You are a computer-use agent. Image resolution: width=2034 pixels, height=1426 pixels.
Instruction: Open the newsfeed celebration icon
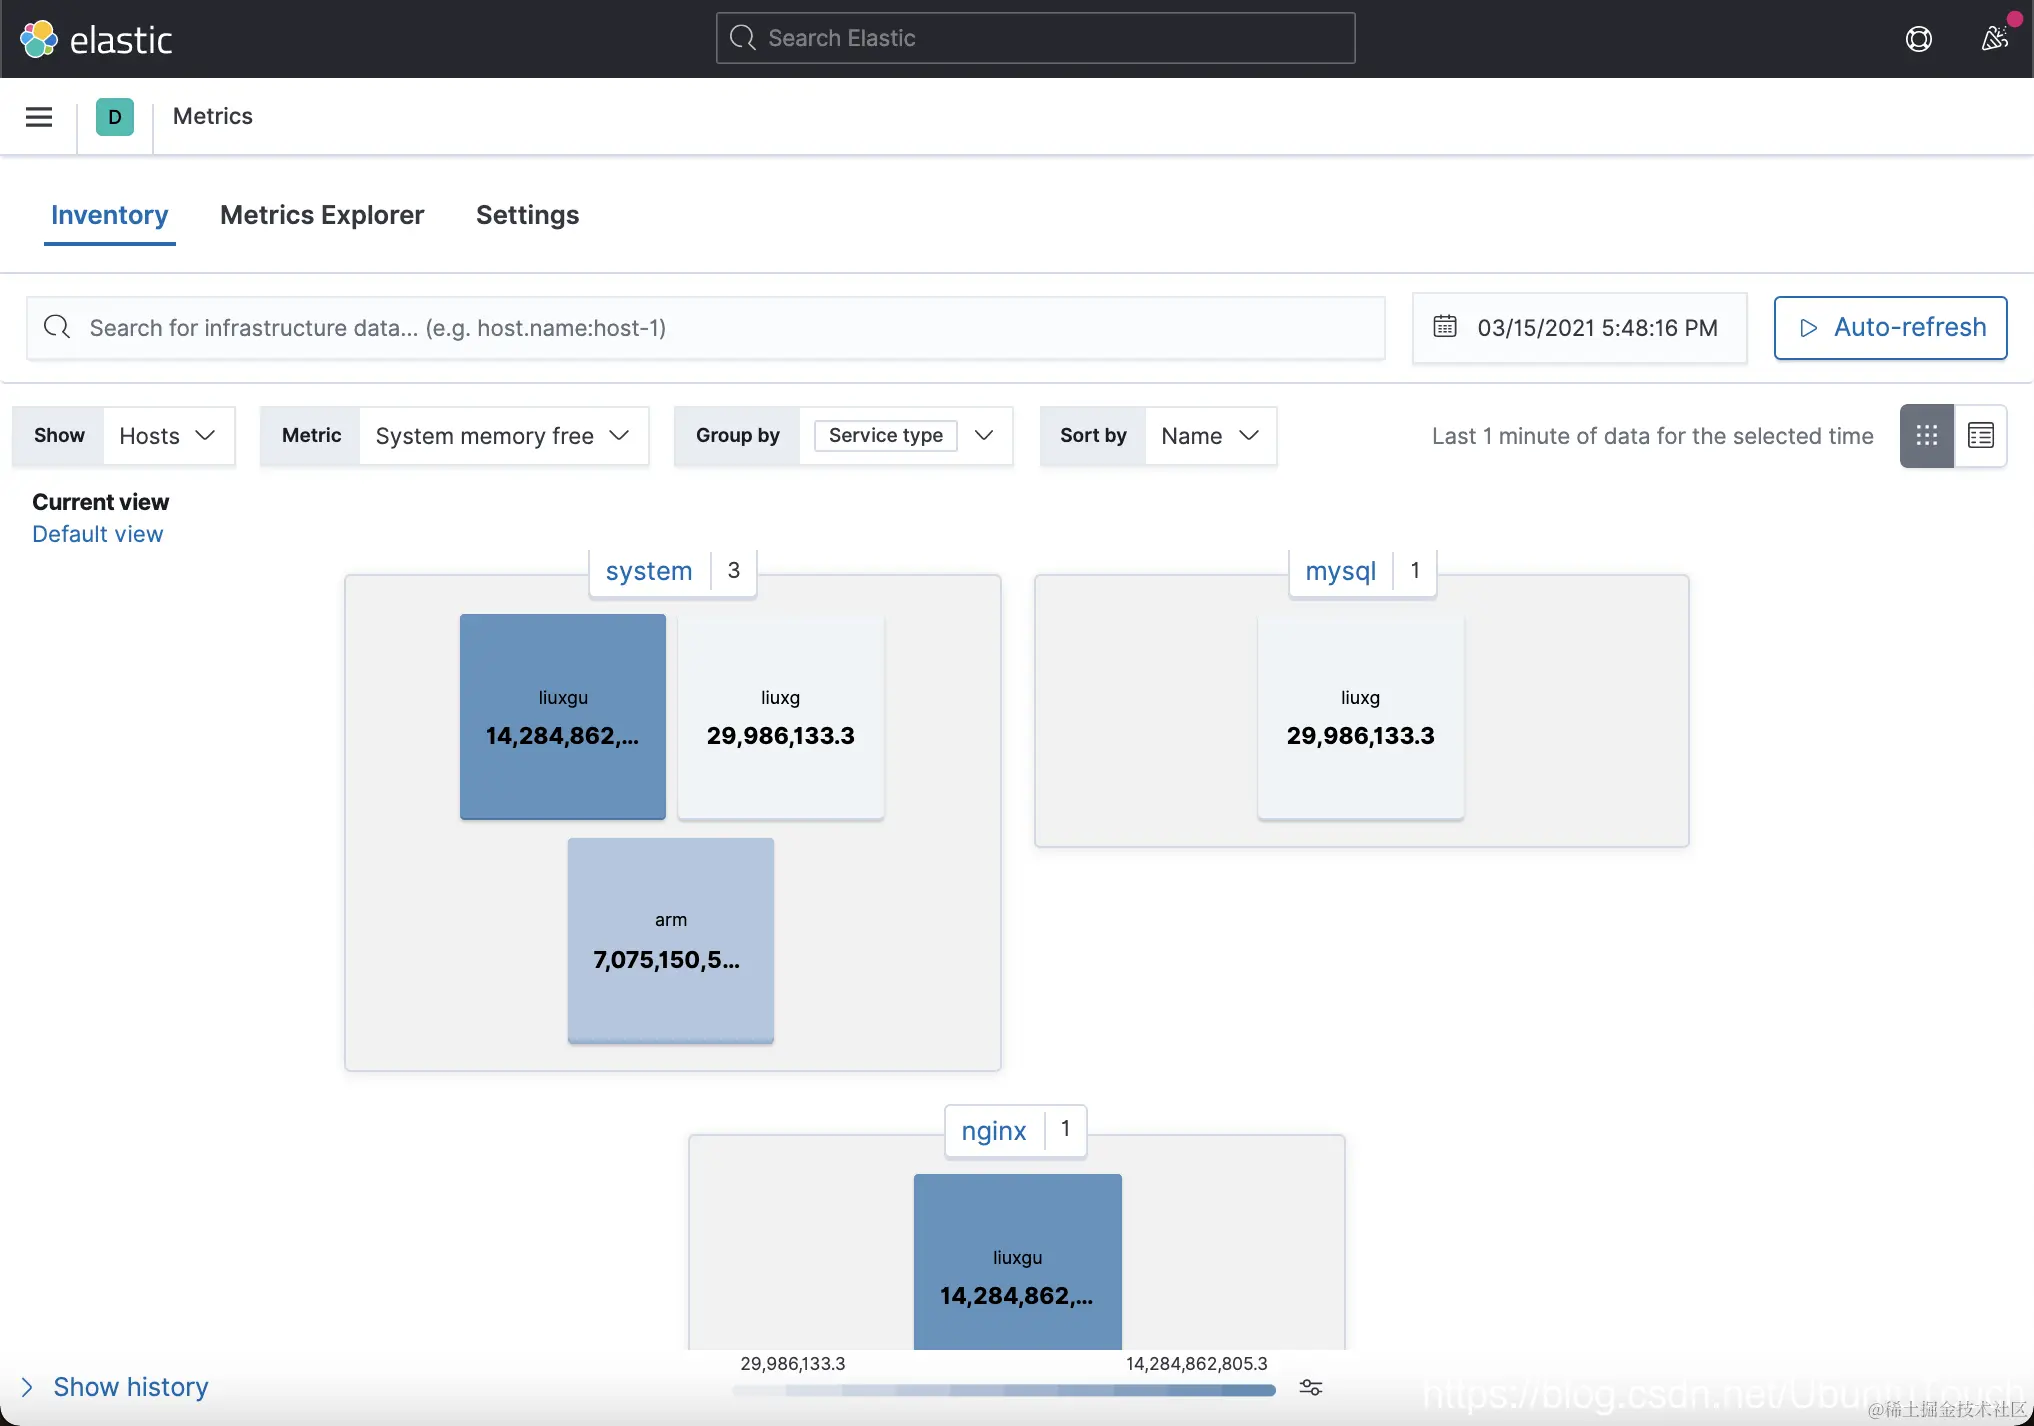click(1994, 38)
